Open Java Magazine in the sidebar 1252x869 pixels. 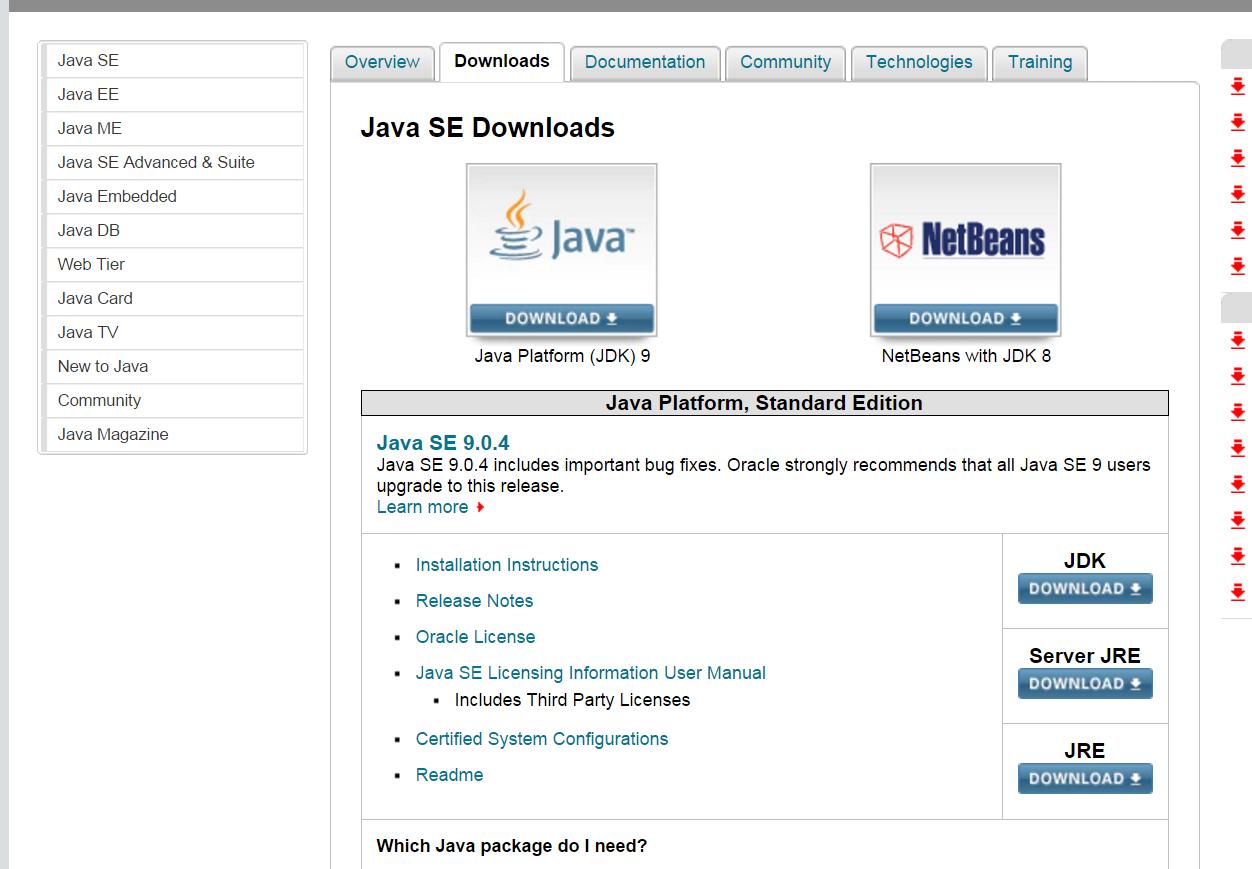pyautogui.click(x=113, y=434)
